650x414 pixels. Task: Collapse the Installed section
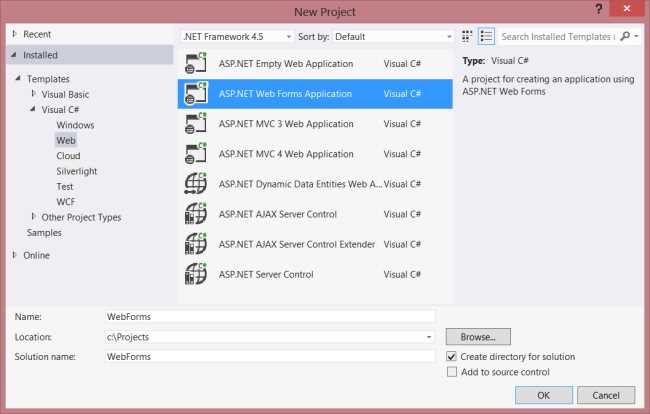click(14, 54)
